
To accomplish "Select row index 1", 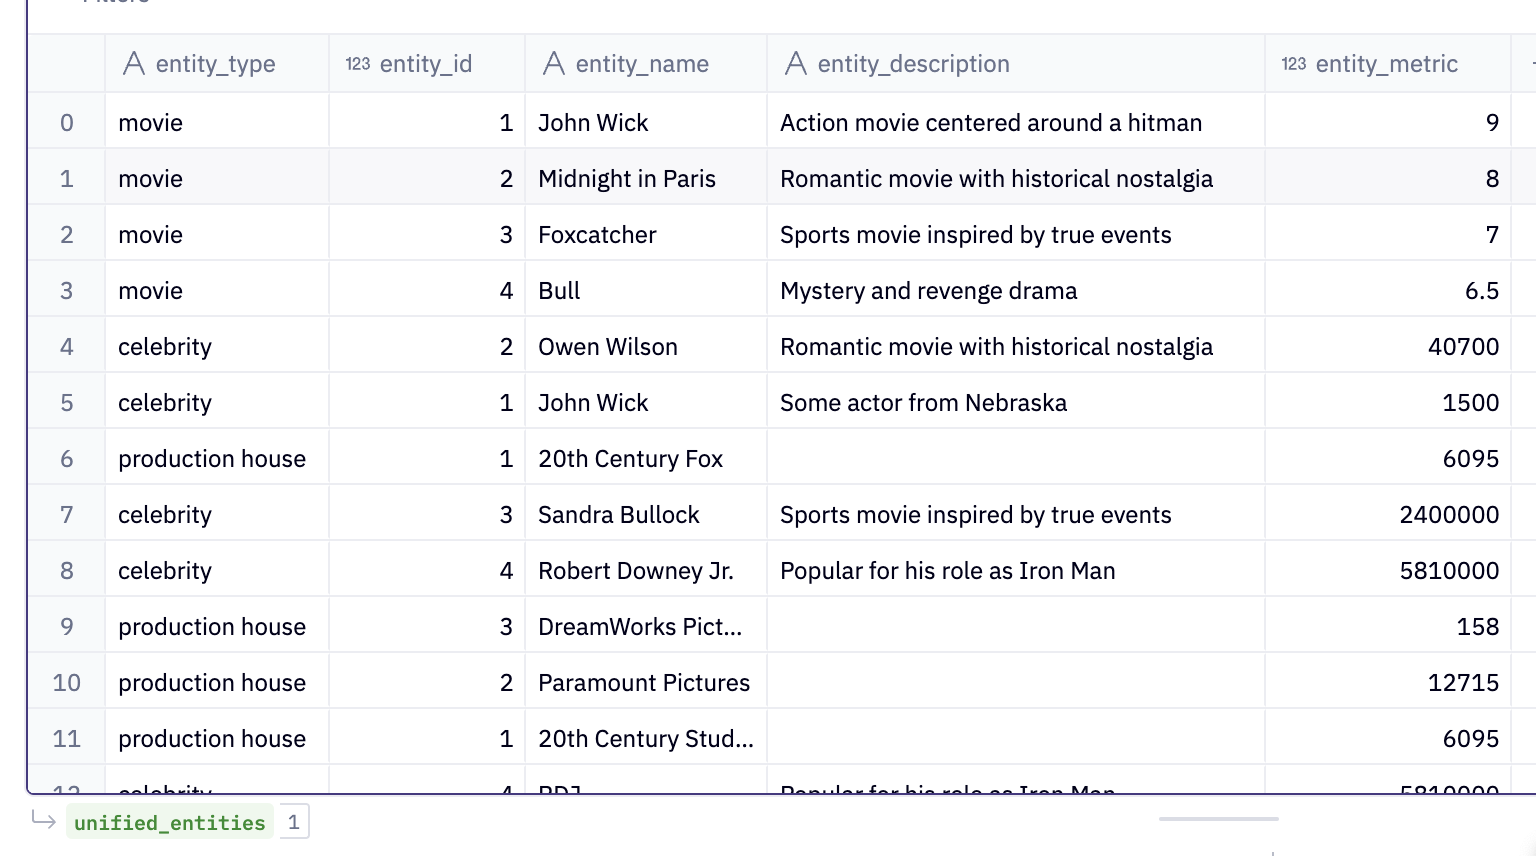I will click(67, 179).
